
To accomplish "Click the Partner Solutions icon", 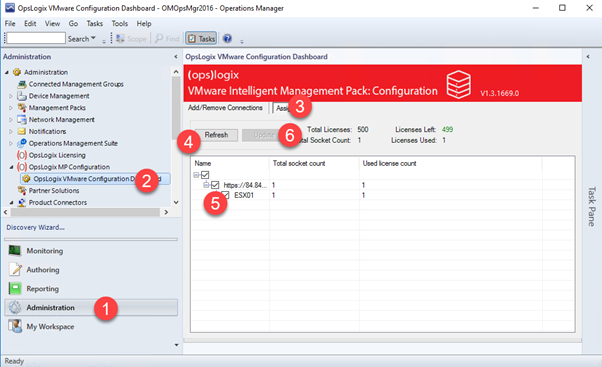I will [x=22, y=190].
